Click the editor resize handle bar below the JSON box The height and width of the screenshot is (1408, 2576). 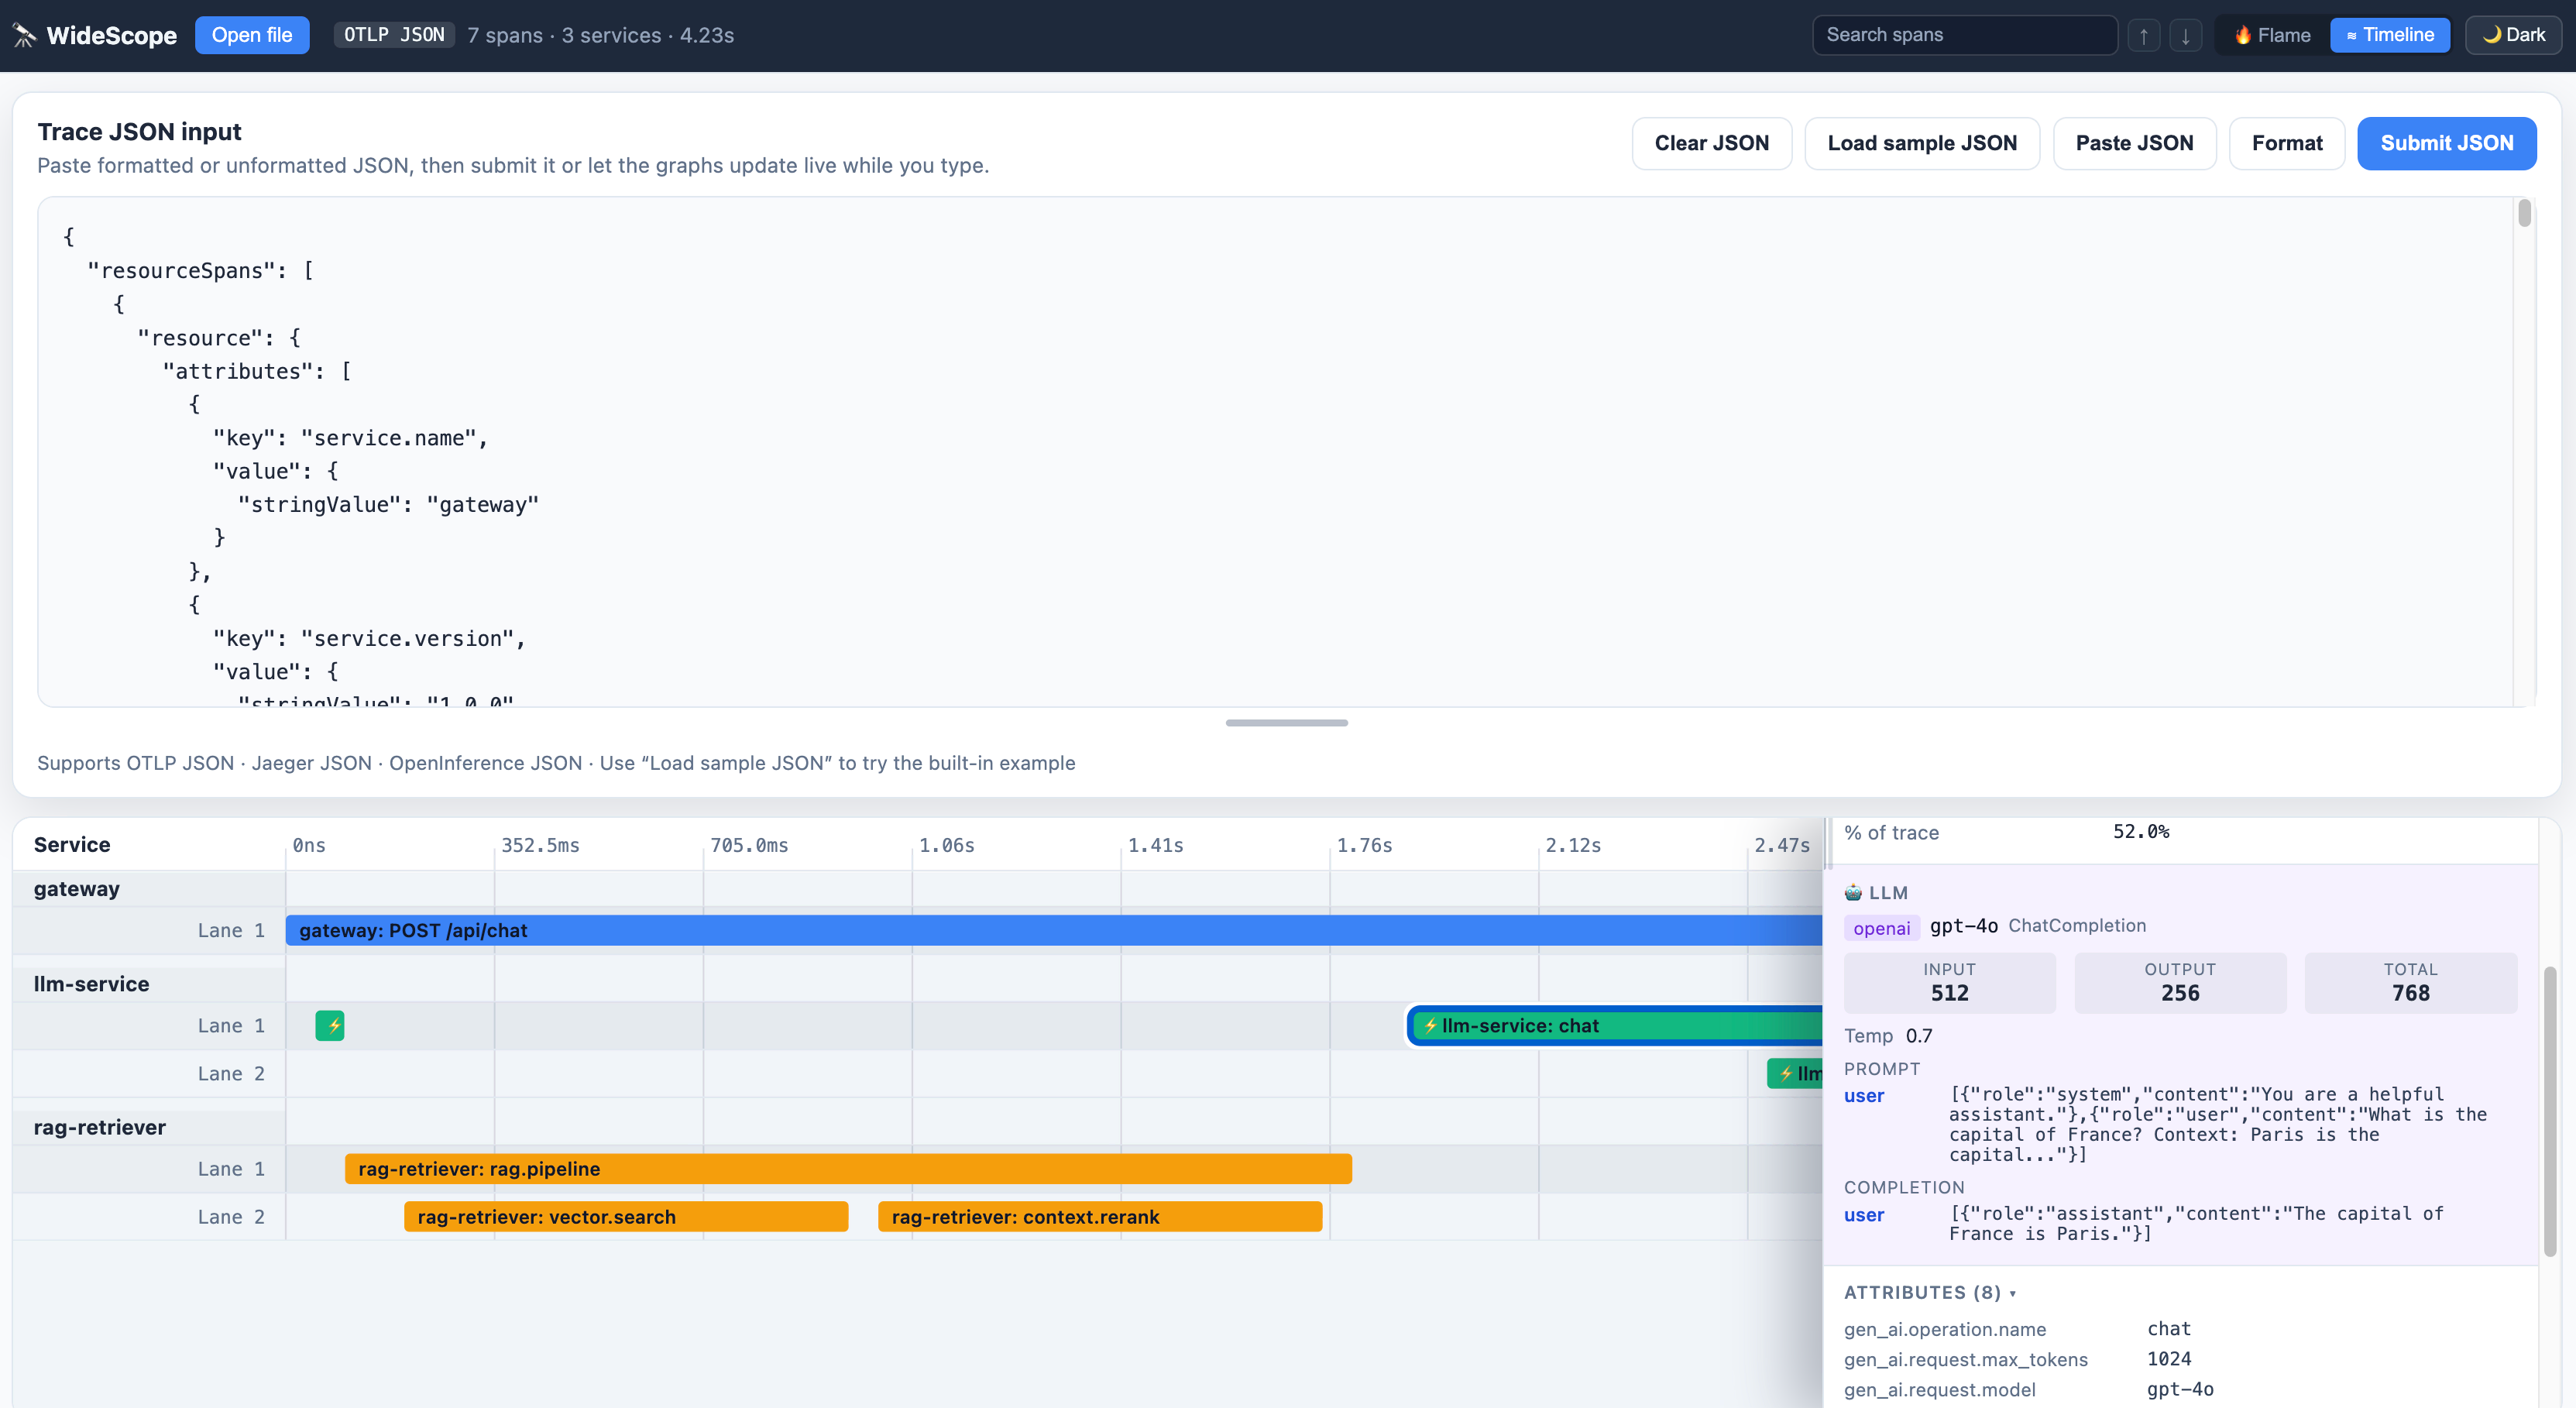[1286, 722]
